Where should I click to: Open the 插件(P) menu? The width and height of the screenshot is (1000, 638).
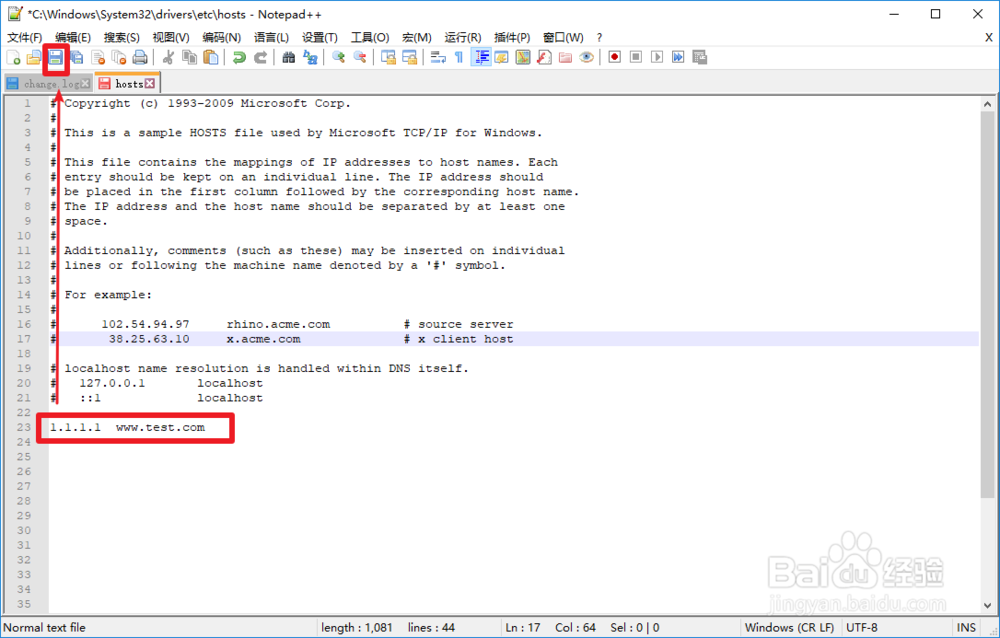[511, 38]
